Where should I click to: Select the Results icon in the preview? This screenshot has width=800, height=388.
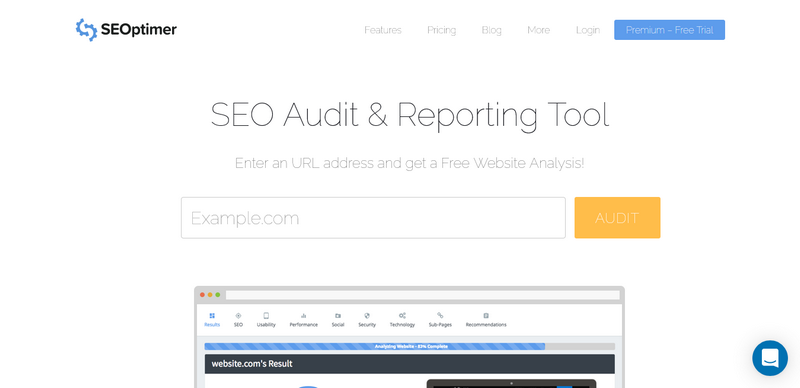pyautogui.click(x=212, y=316)
